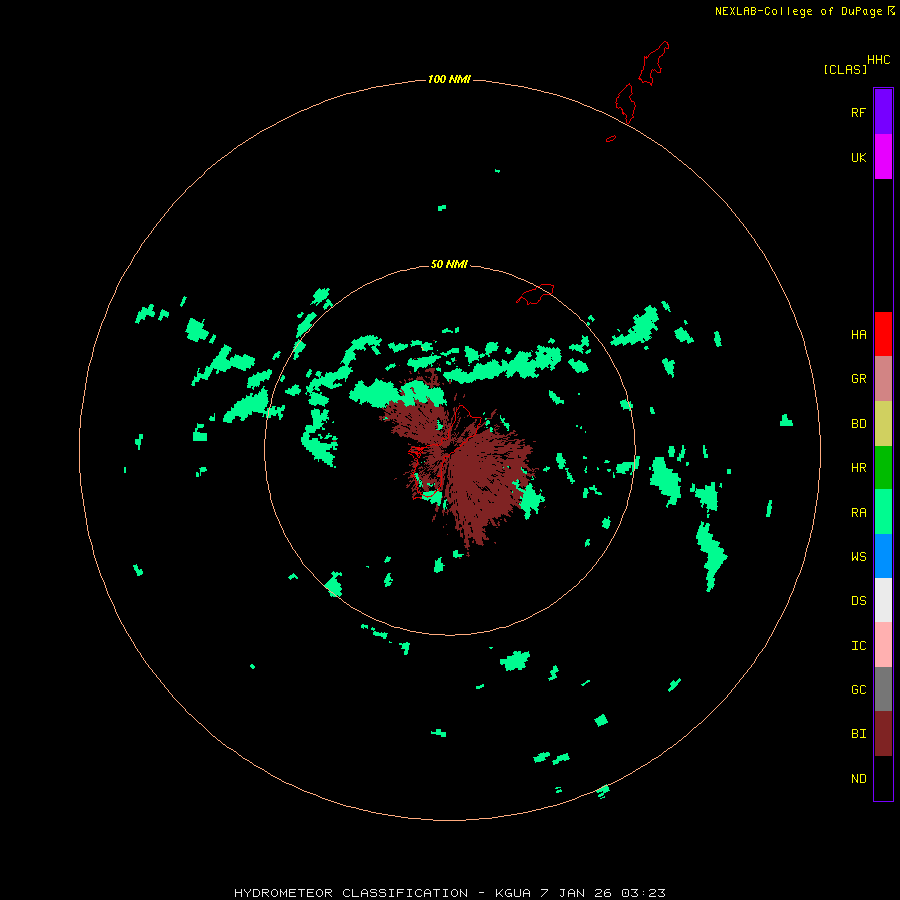Click the HA red legend swatch
Screen dimensions: 900x900
point(883,334)
